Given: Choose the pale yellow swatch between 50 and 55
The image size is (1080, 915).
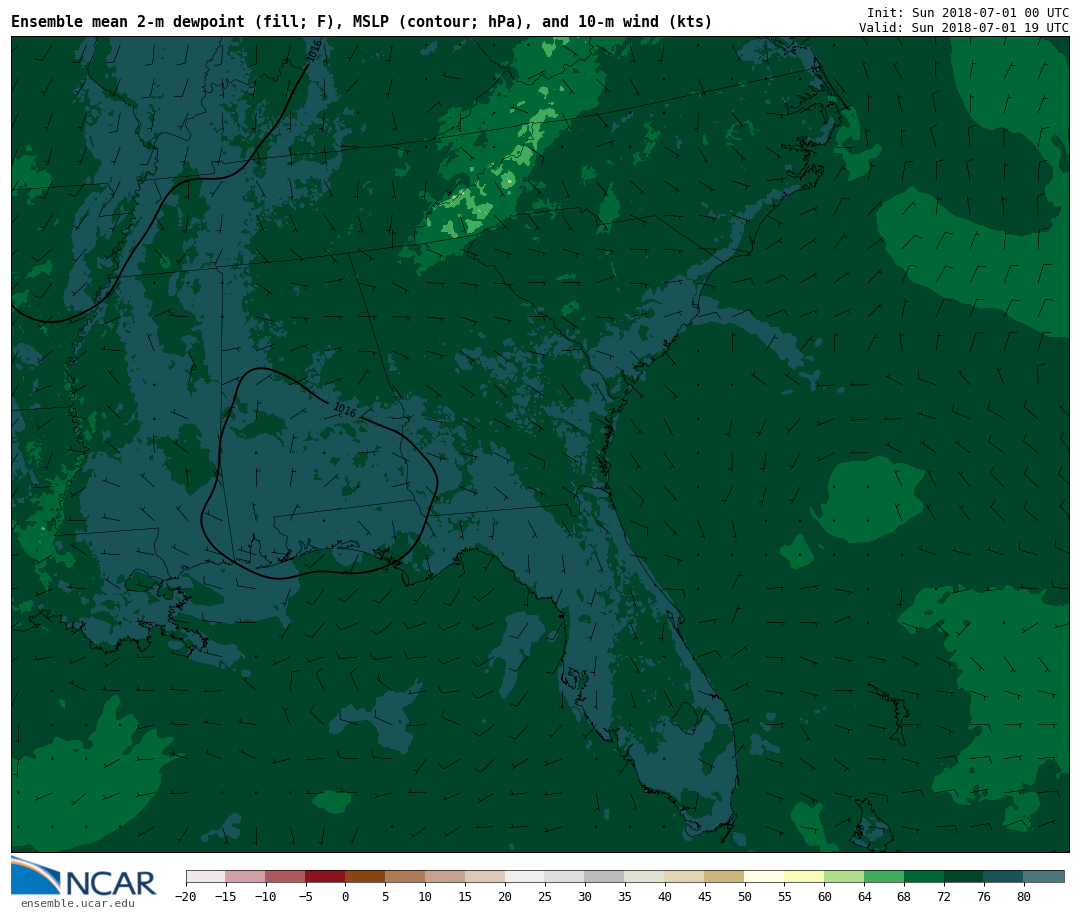Looking at the screenshot, I should point(764,877).
